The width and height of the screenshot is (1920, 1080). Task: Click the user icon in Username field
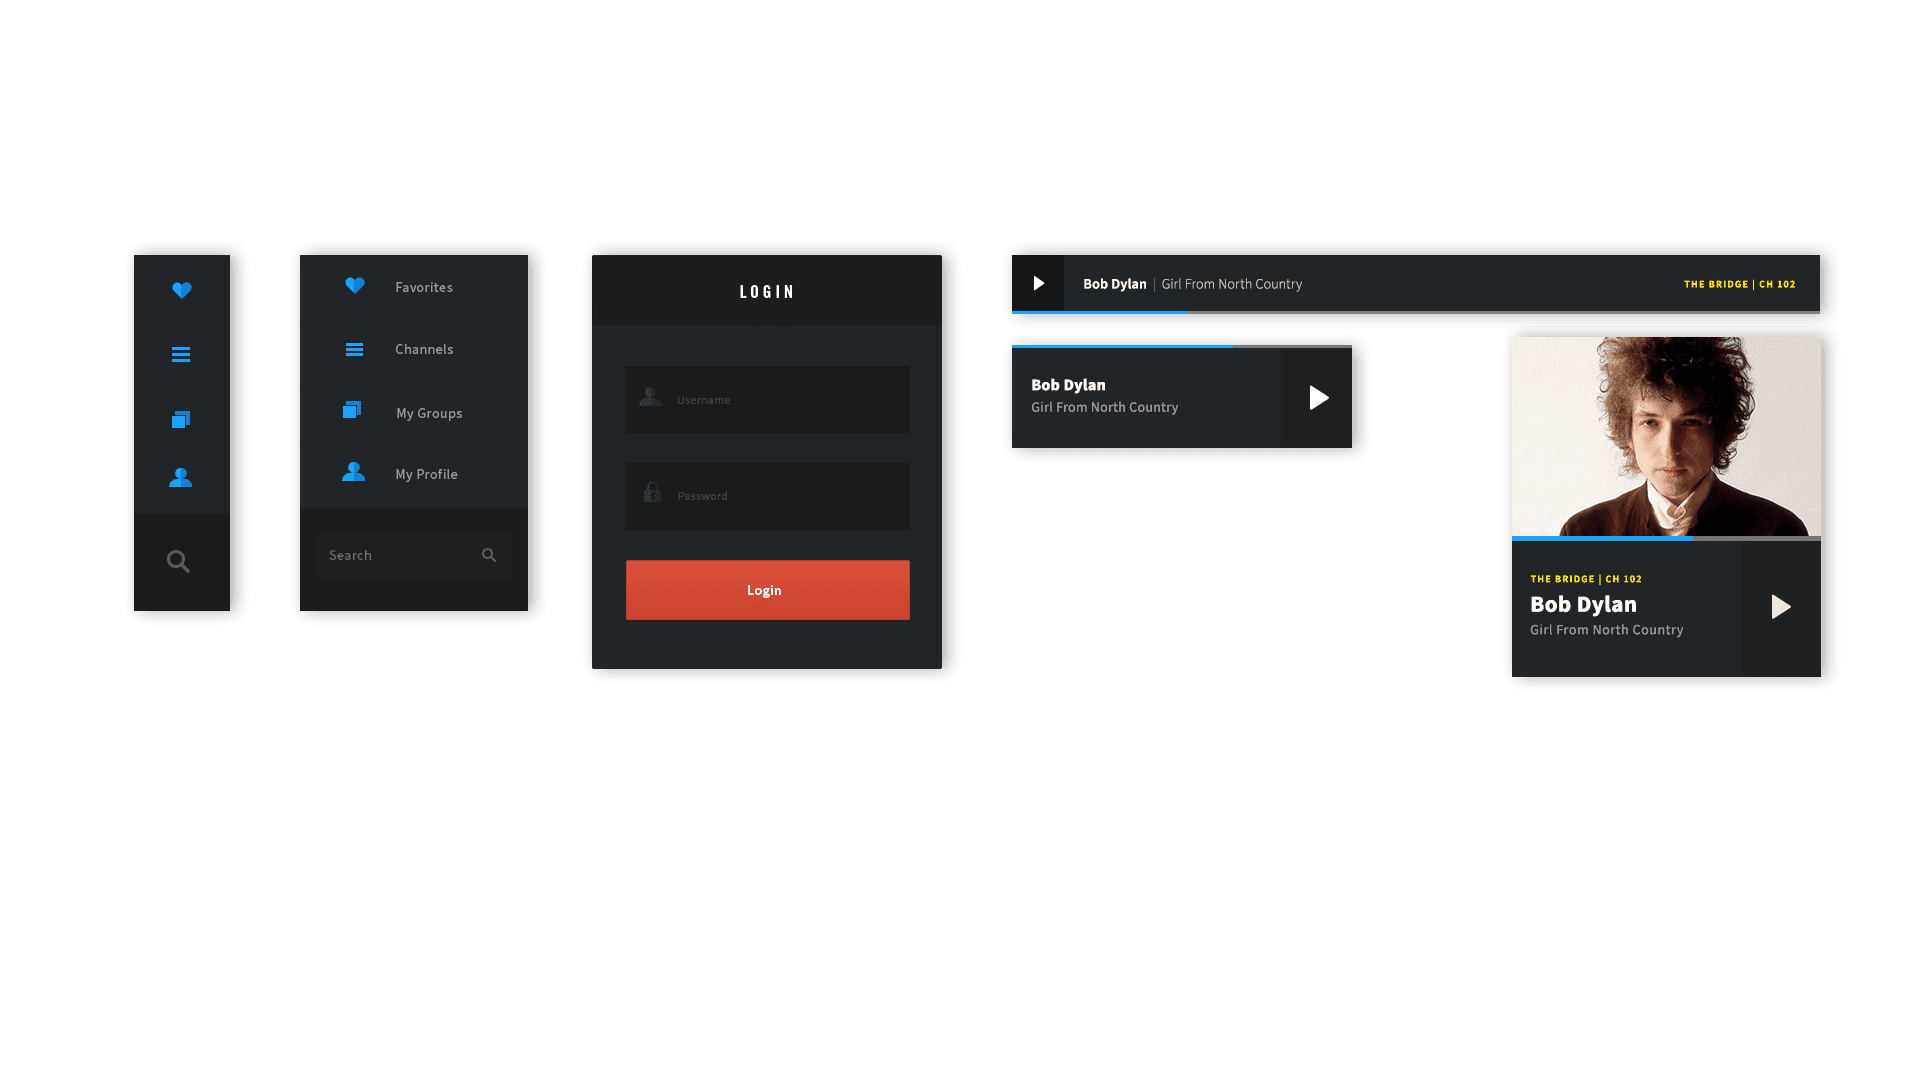coord(650,397)
